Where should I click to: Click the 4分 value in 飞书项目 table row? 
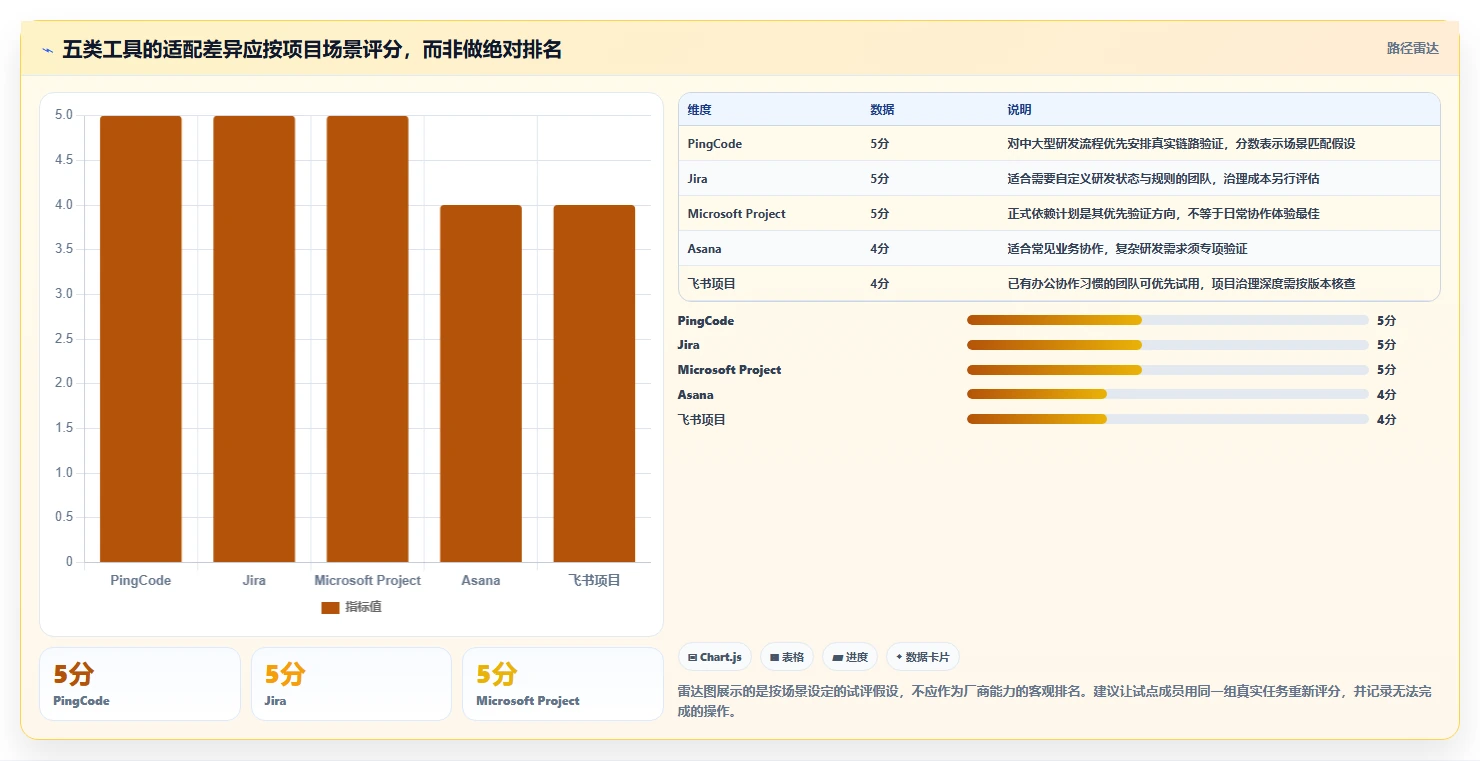tap(880, 284)
